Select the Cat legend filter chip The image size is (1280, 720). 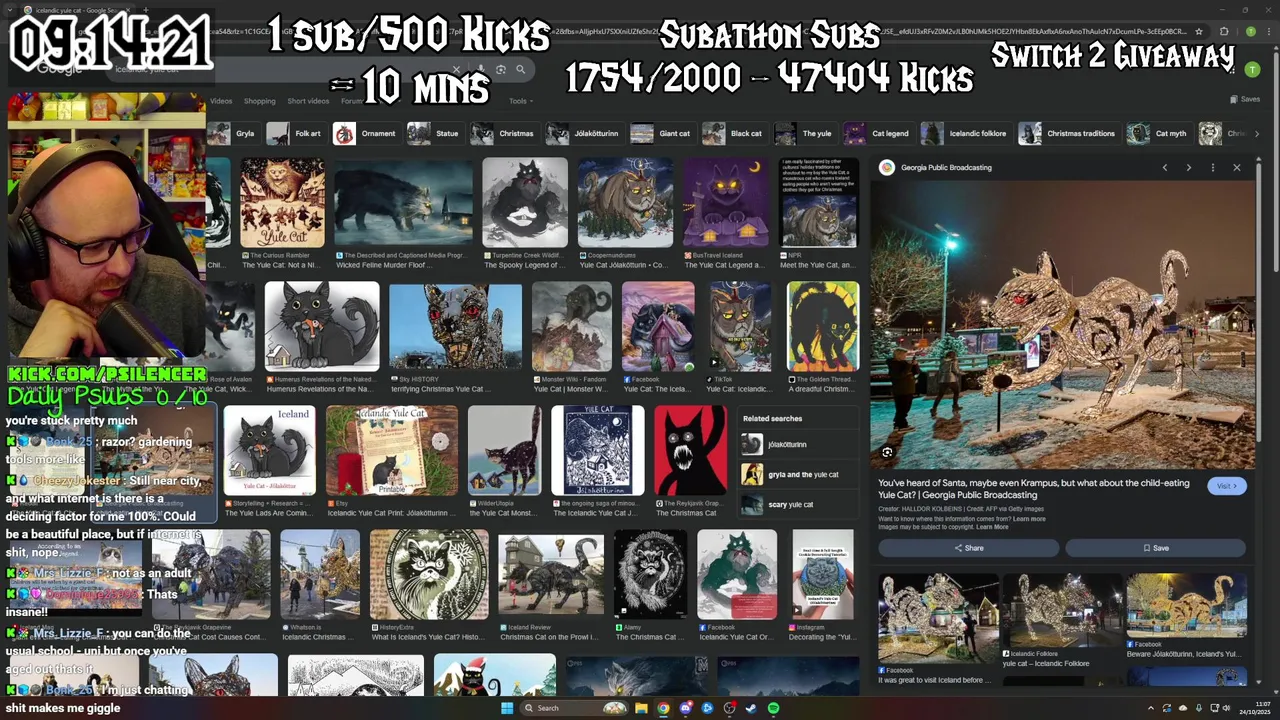(878, 134)
